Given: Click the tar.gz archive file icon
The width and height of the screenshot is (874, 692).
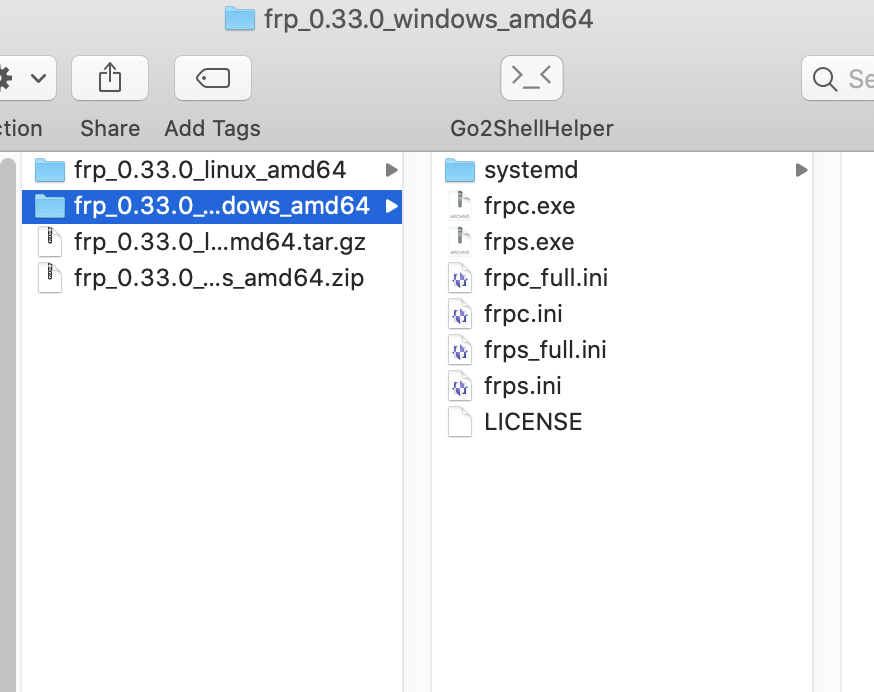Looking at the screenshot, I should tap(49, 242).
